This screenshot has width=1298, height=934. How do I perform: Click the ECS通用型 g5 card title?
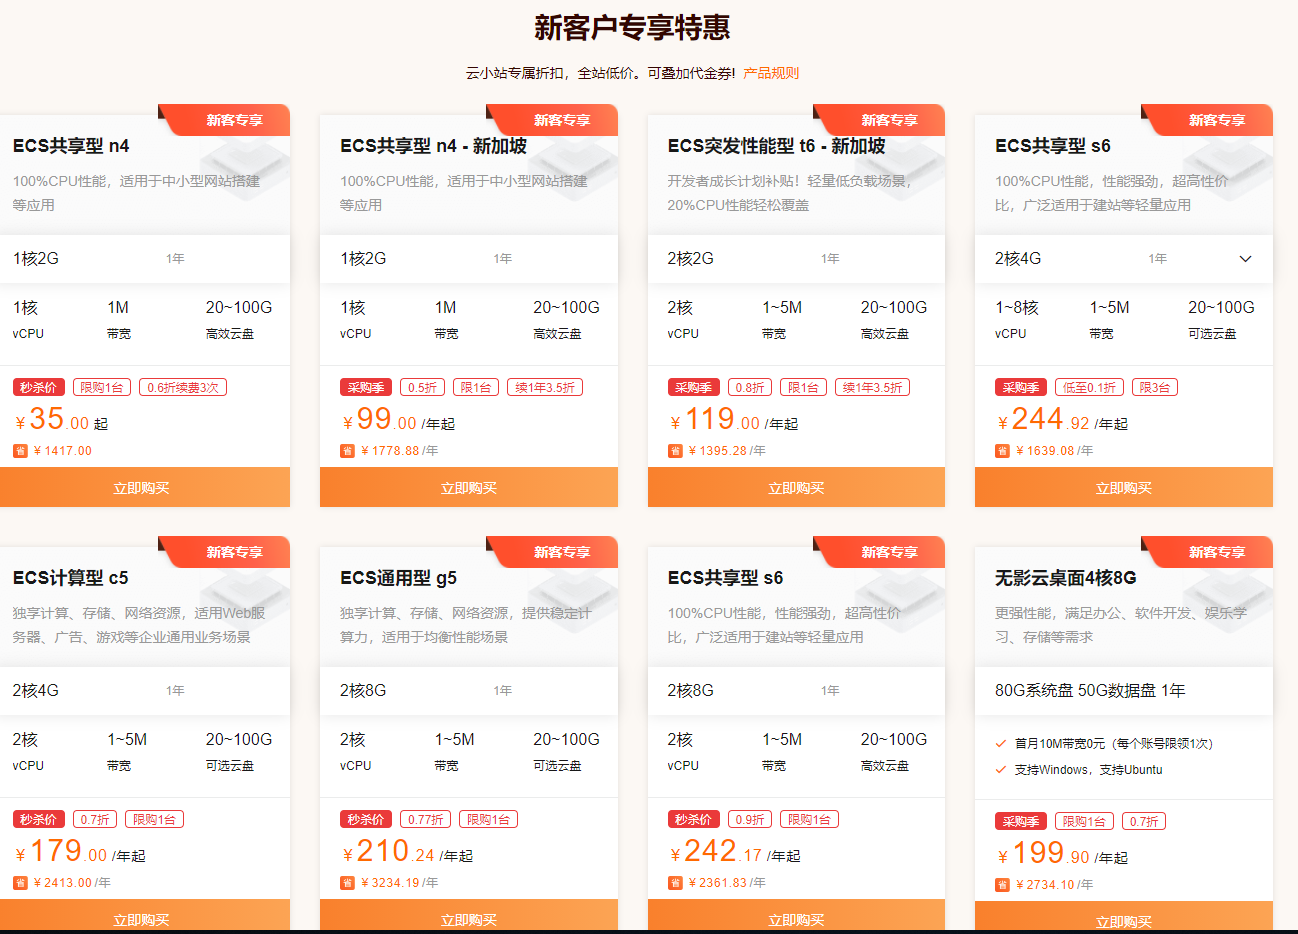pyautogui.click(x=398, y=578)
